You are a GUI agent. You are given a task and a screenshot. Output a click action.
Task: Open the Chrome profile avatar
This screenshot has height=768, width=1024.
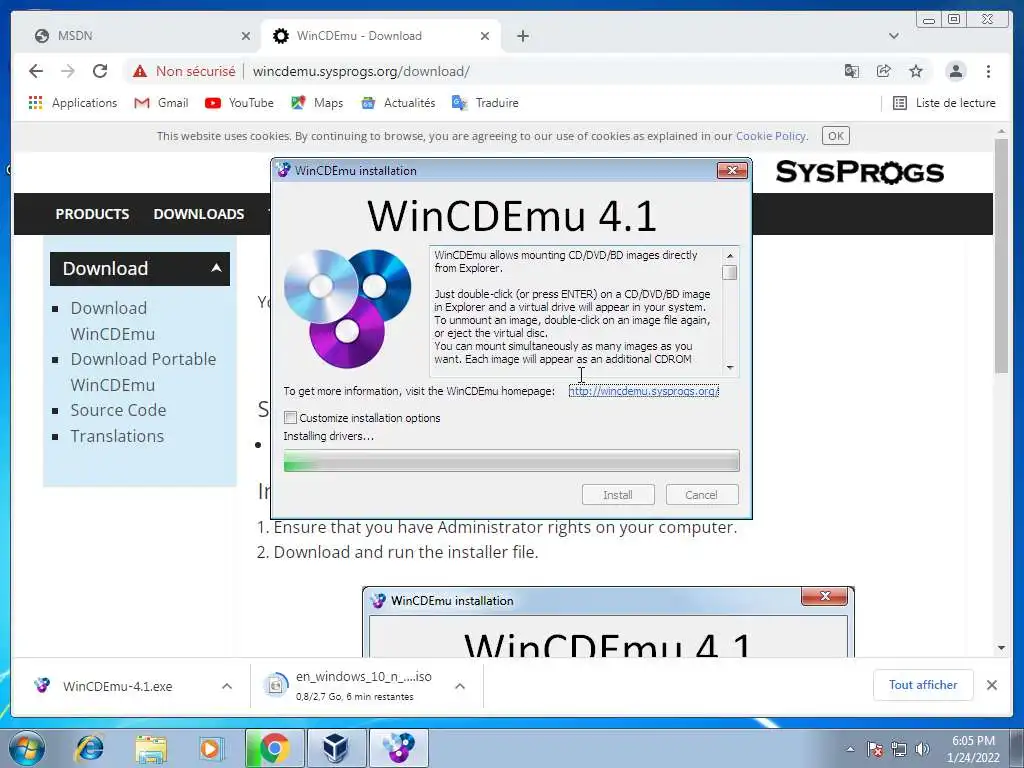[x=955, y=71]
